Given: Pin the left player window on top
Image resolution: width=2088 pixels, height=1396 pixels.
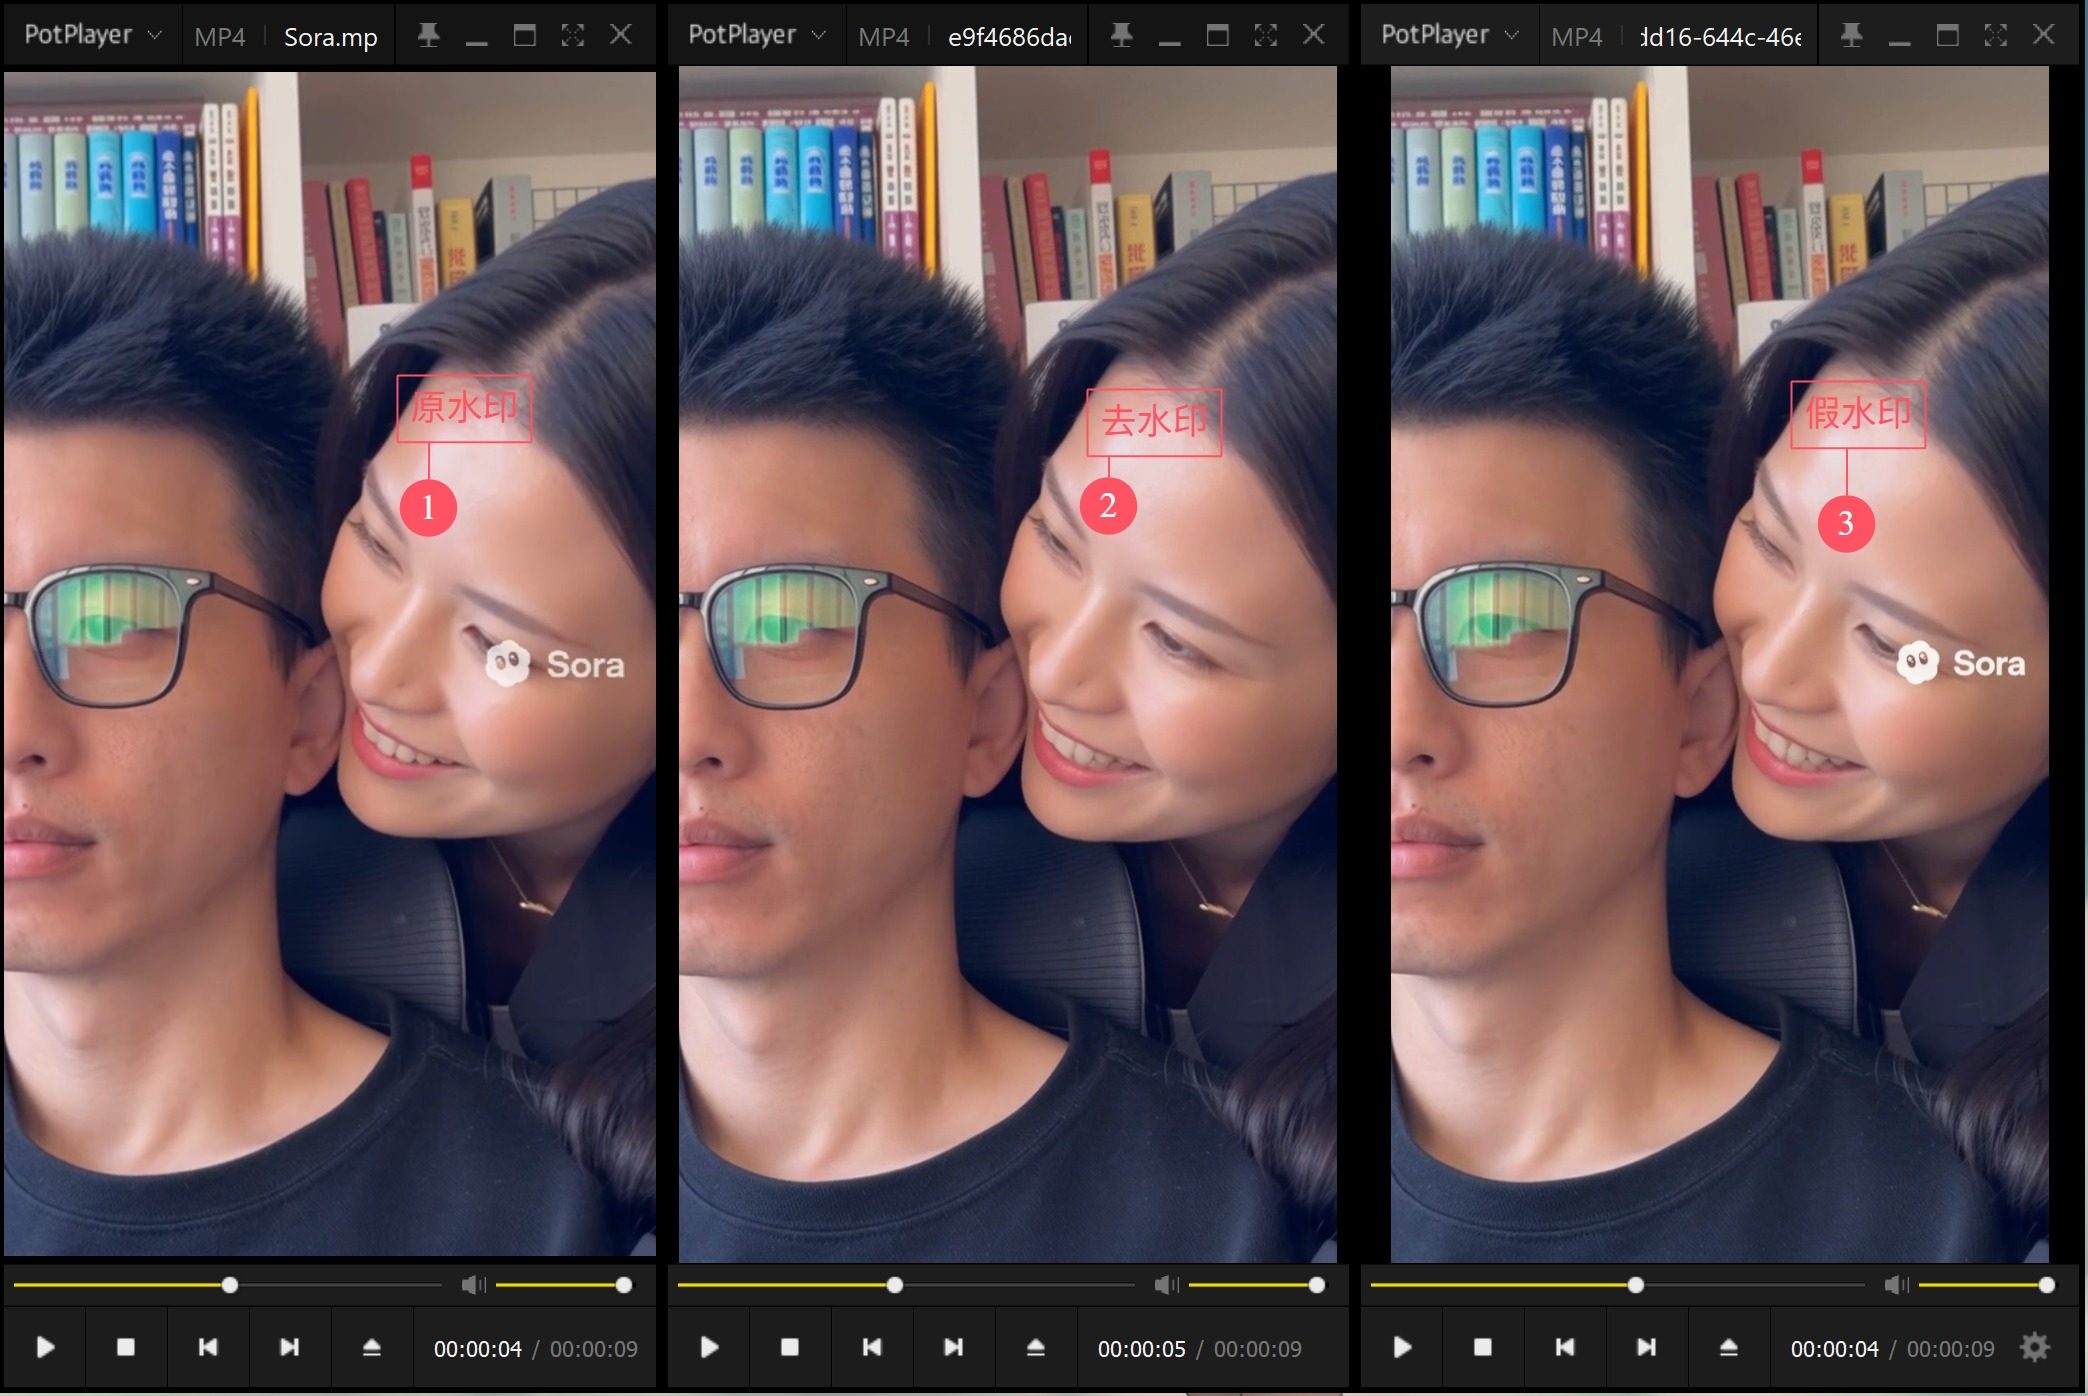Looking at the screenshot, I should (x=428, y=36).
